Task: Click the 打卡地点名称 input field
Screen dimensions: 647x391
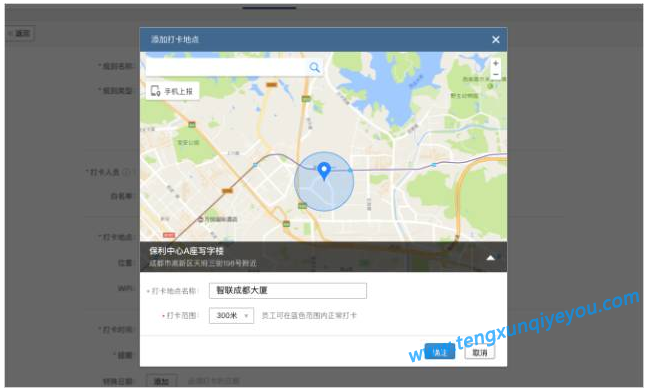Action: [288, 290]
